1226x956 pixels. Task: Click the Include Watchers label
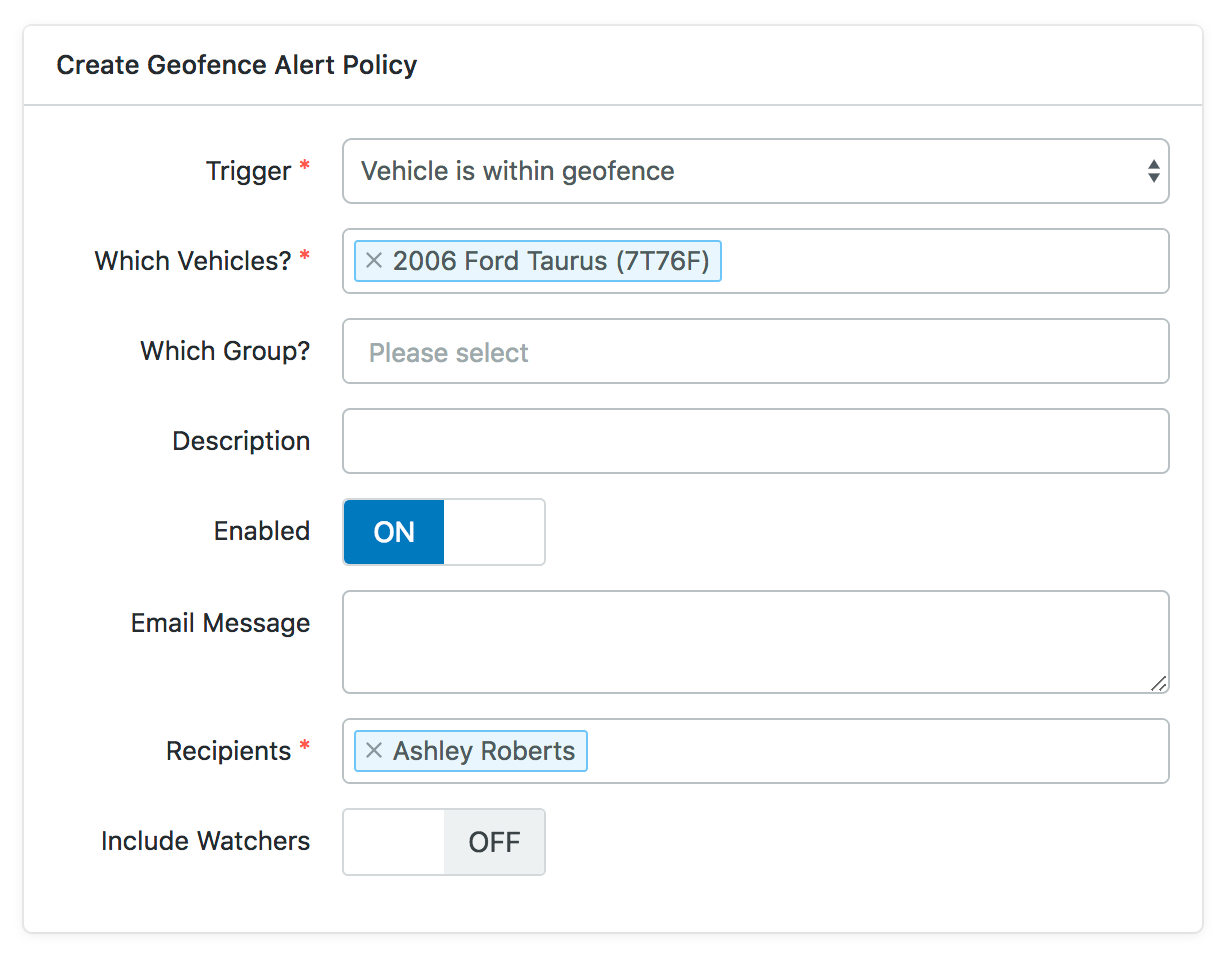(205, 841)
